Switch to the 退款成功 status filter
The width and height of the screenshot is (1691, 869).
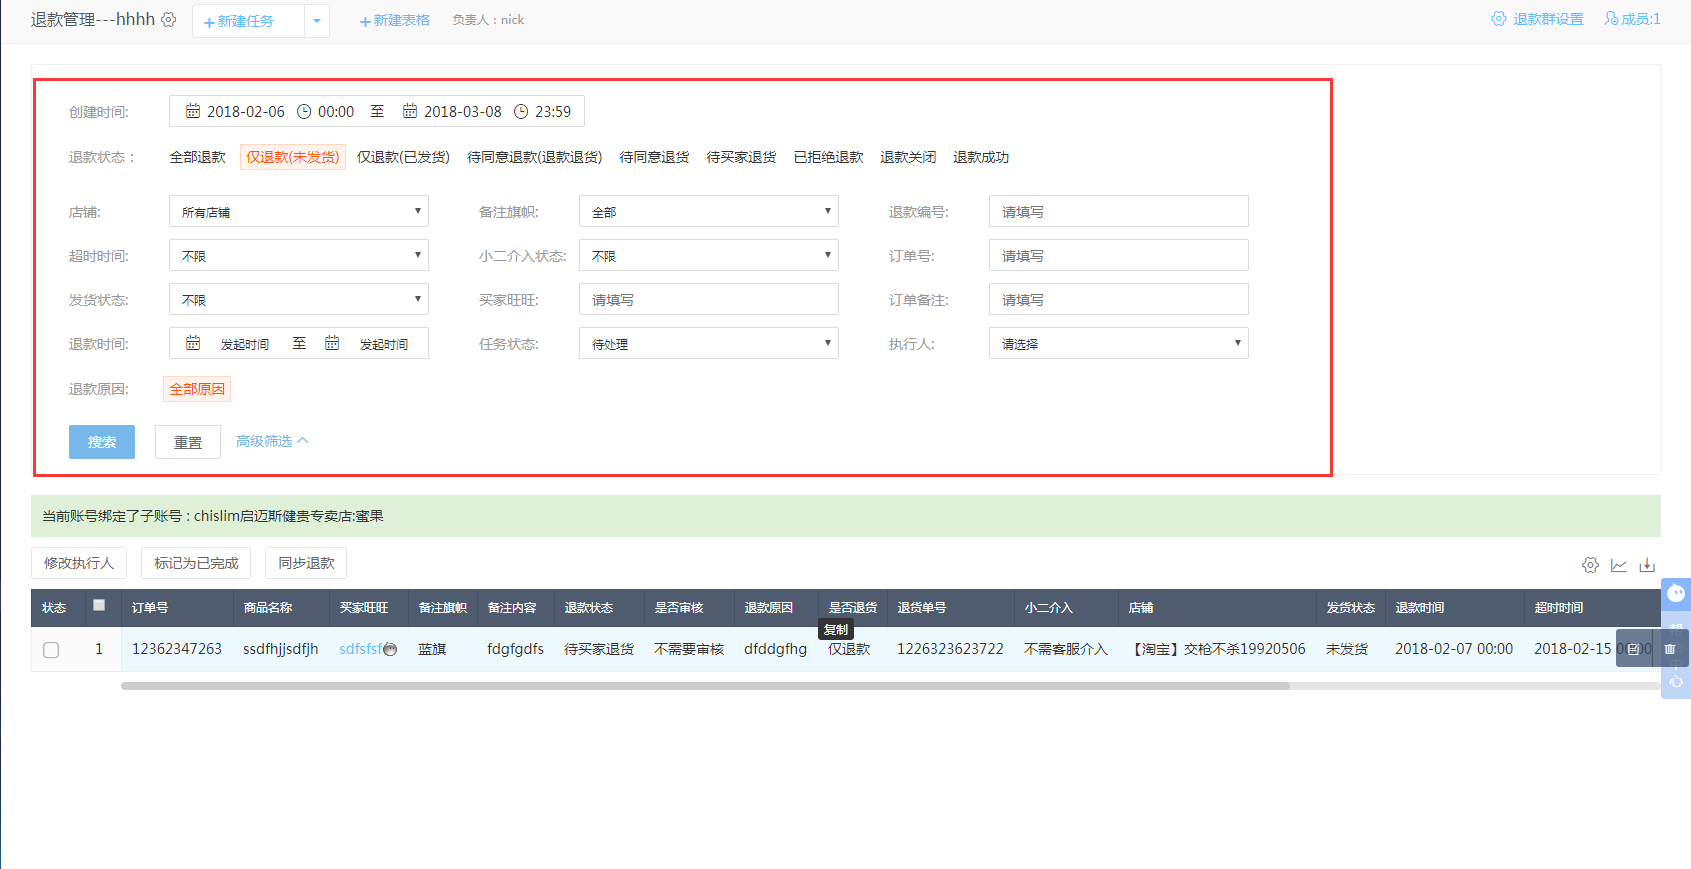point(980,157)
